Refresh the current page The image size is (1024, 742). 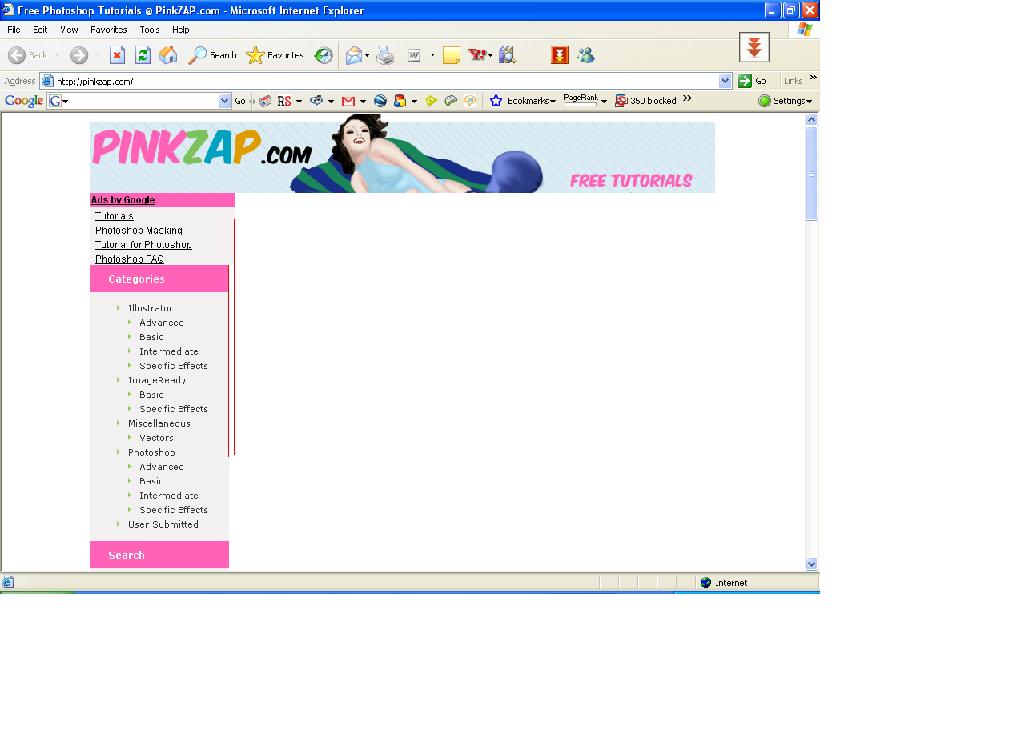tap(143, 56)
